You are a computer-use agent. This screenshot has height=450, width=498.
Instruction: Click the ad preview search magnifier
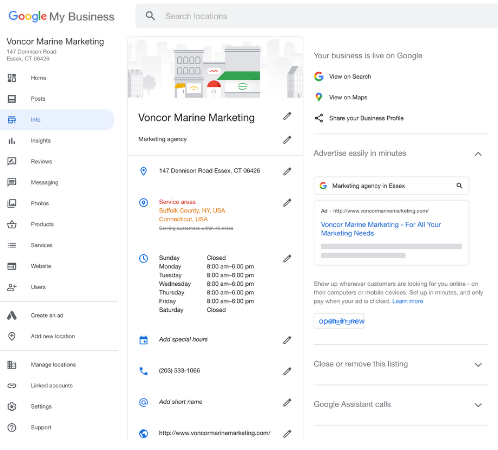pos(459,186)
